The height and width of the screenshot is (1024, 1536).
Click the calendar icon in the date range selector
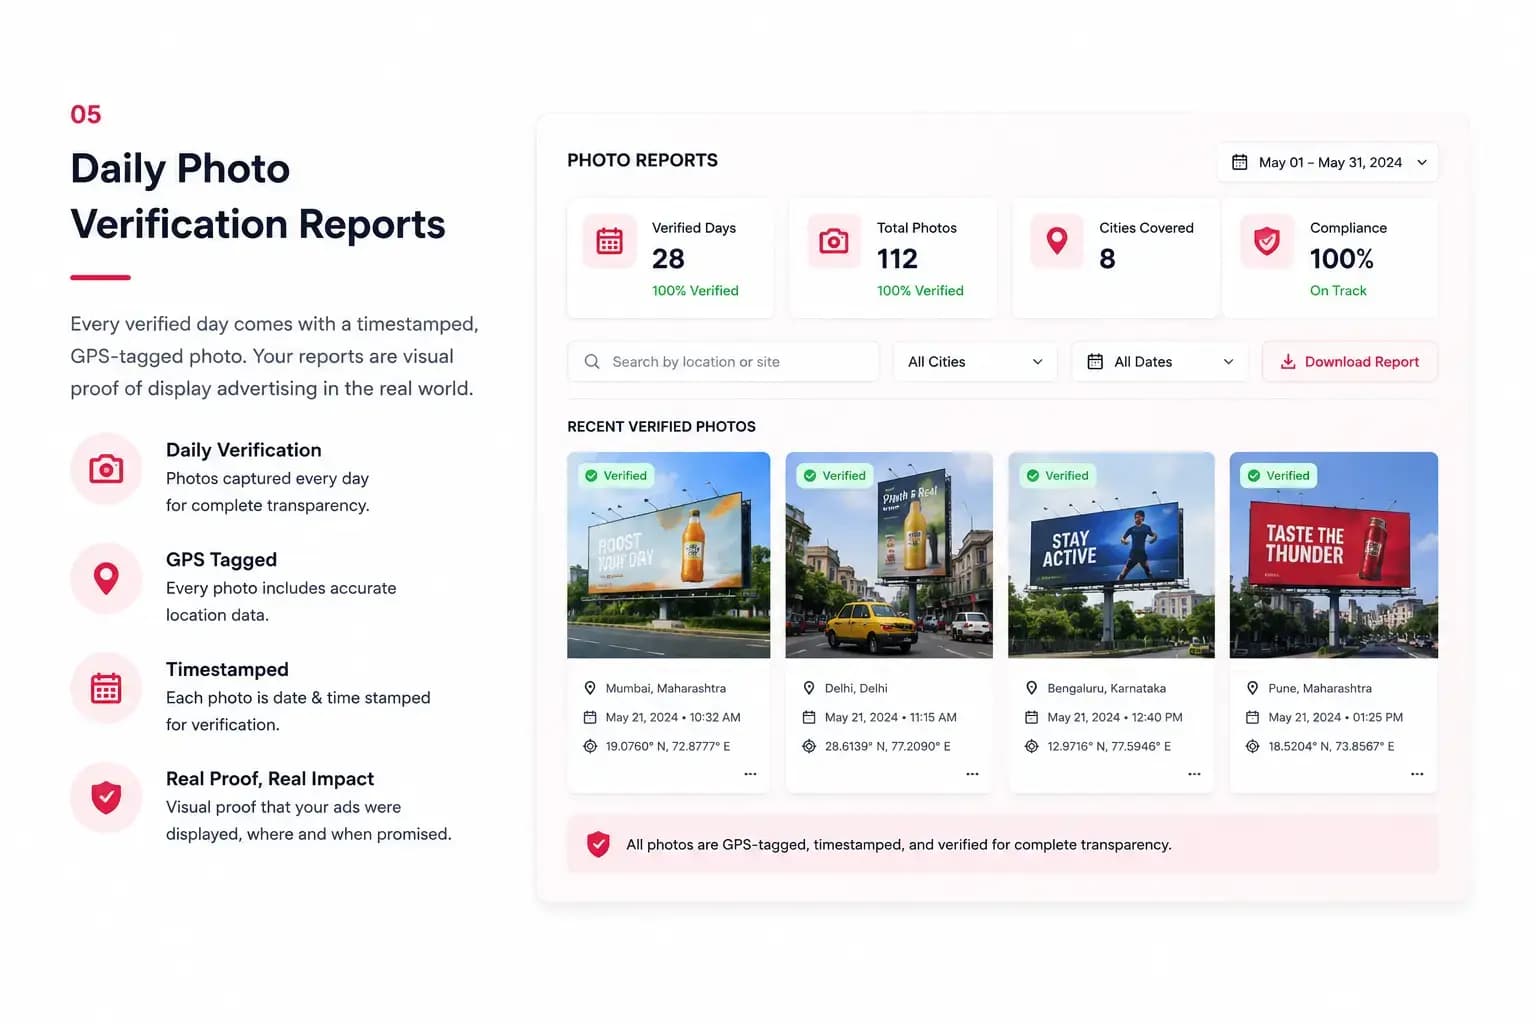(1239, 162)
